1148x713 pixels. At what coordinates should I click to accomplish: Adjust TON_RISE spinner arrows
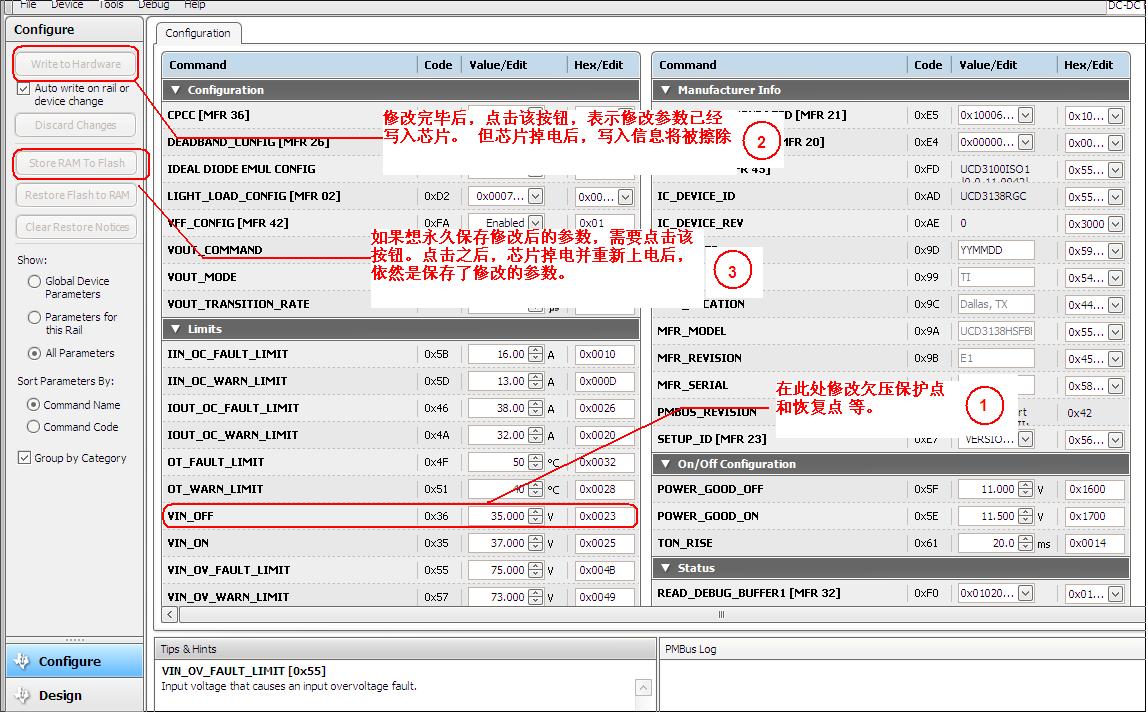(x=1026, y=543)
